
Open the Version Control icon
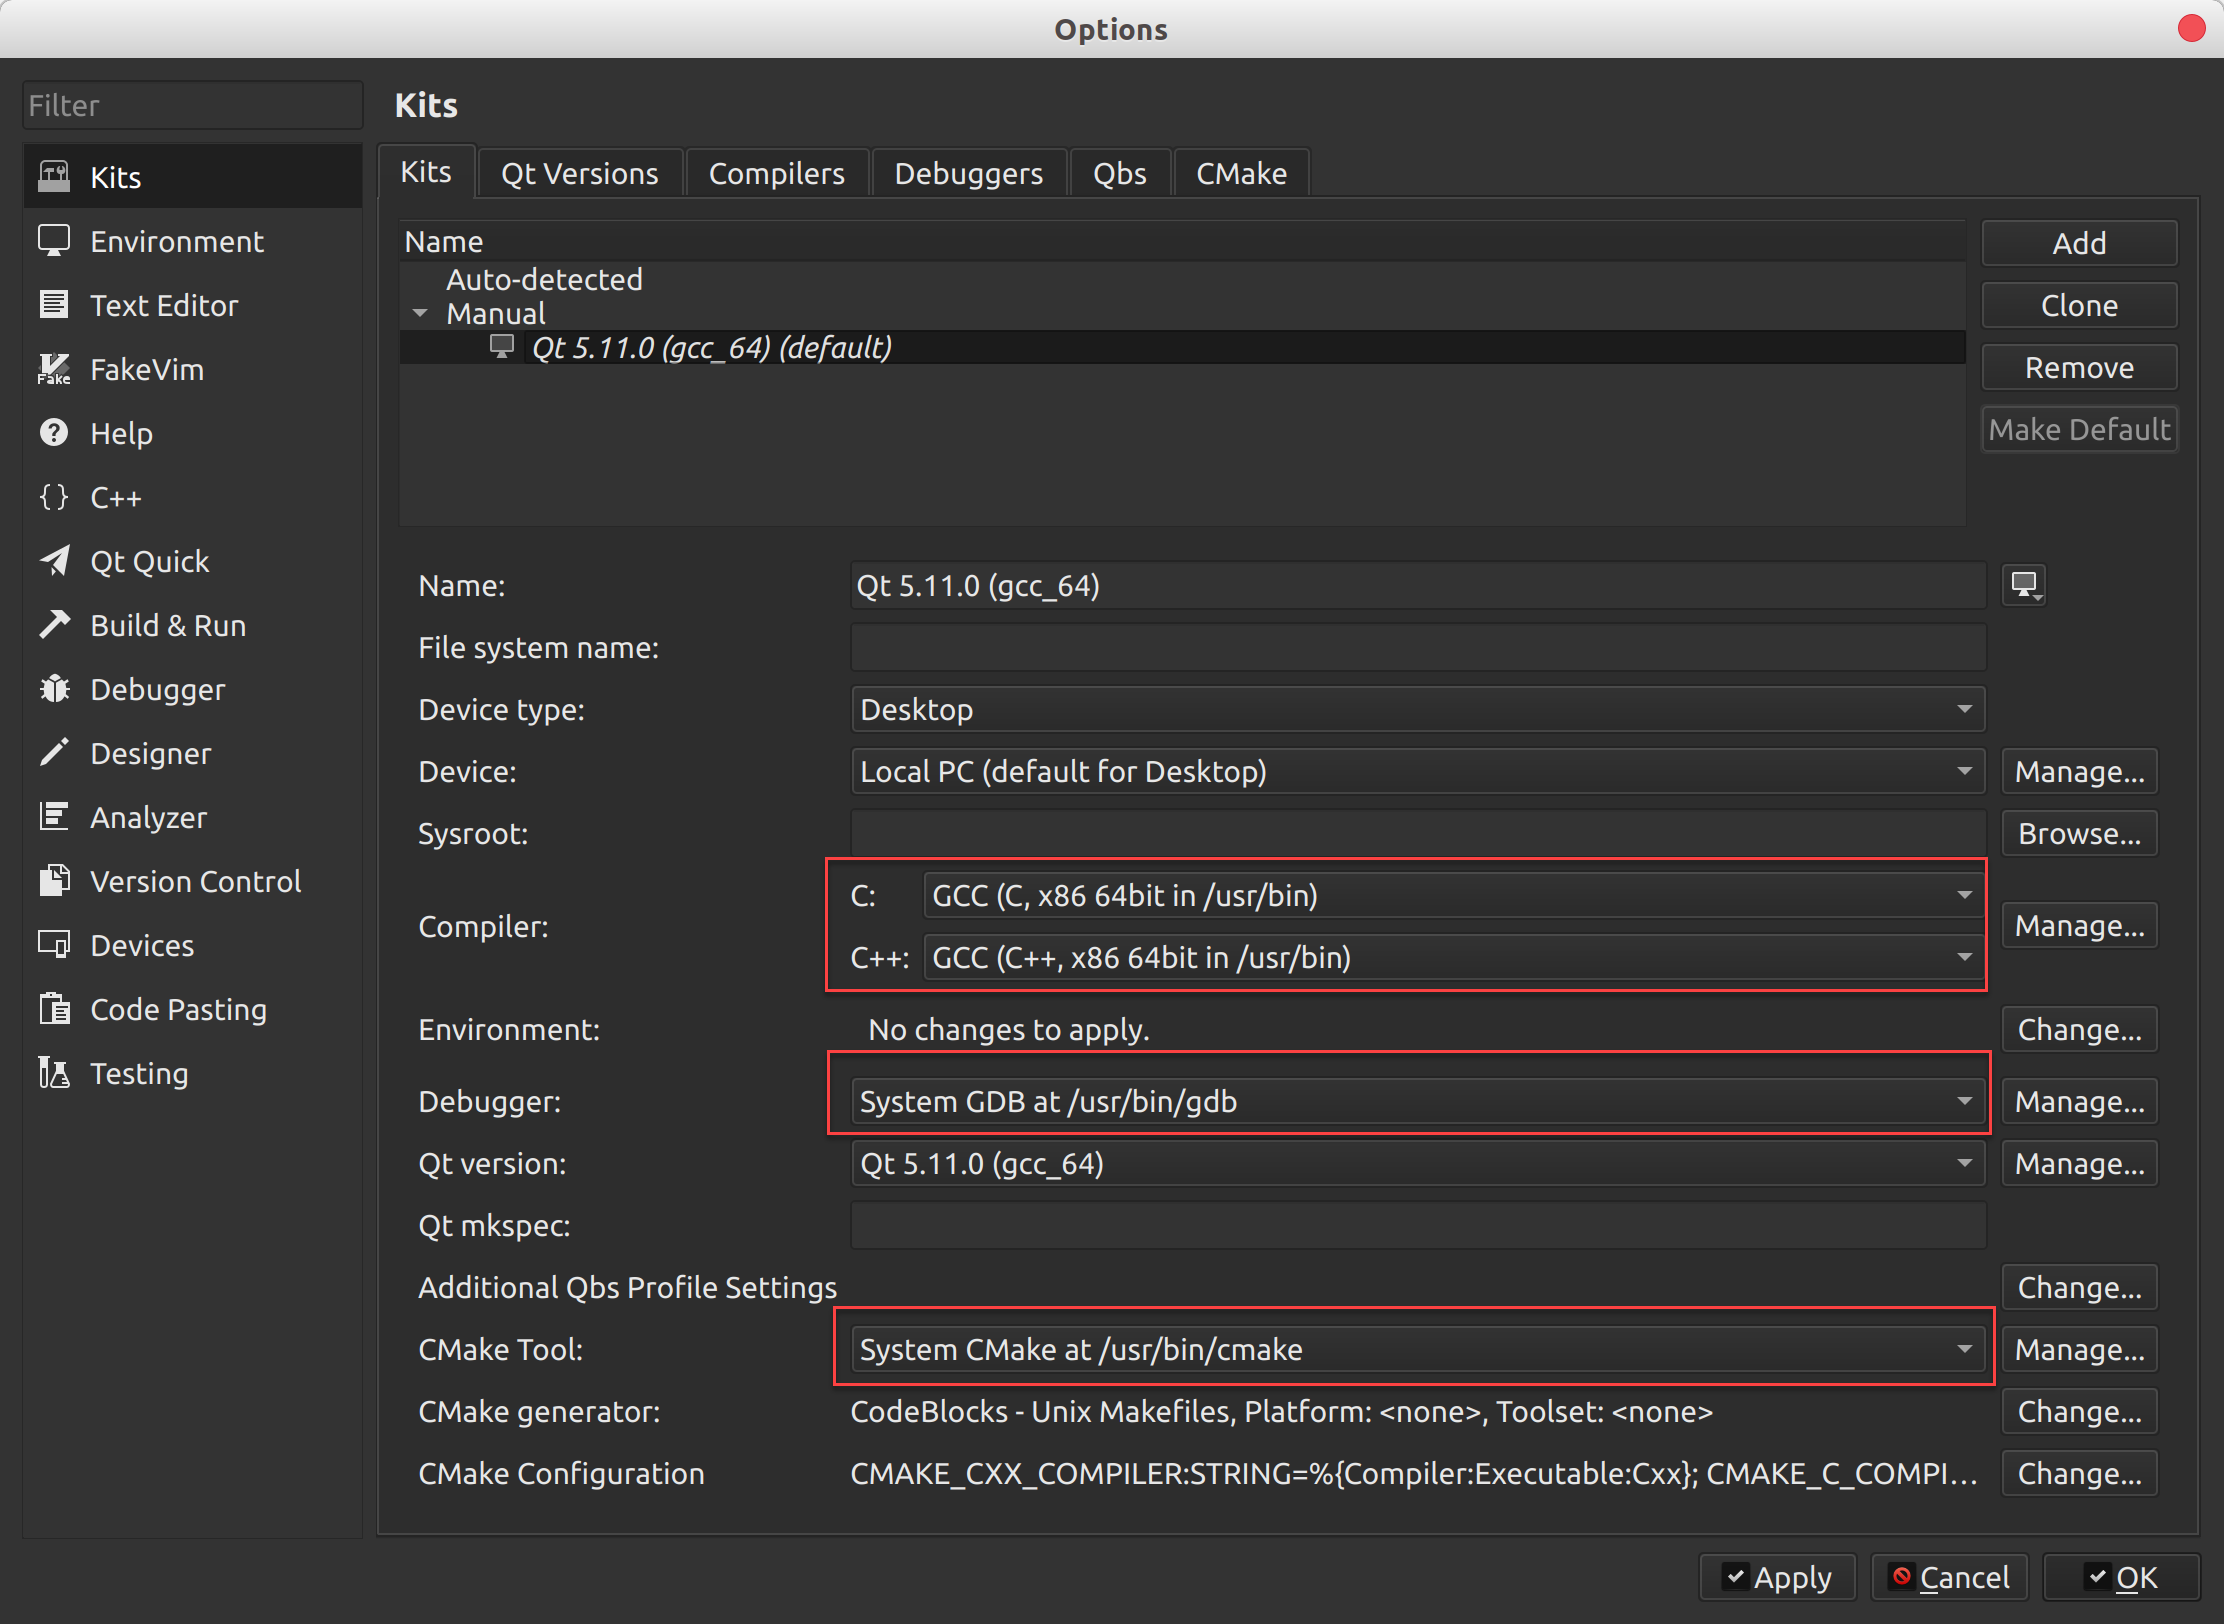(54, 881)
